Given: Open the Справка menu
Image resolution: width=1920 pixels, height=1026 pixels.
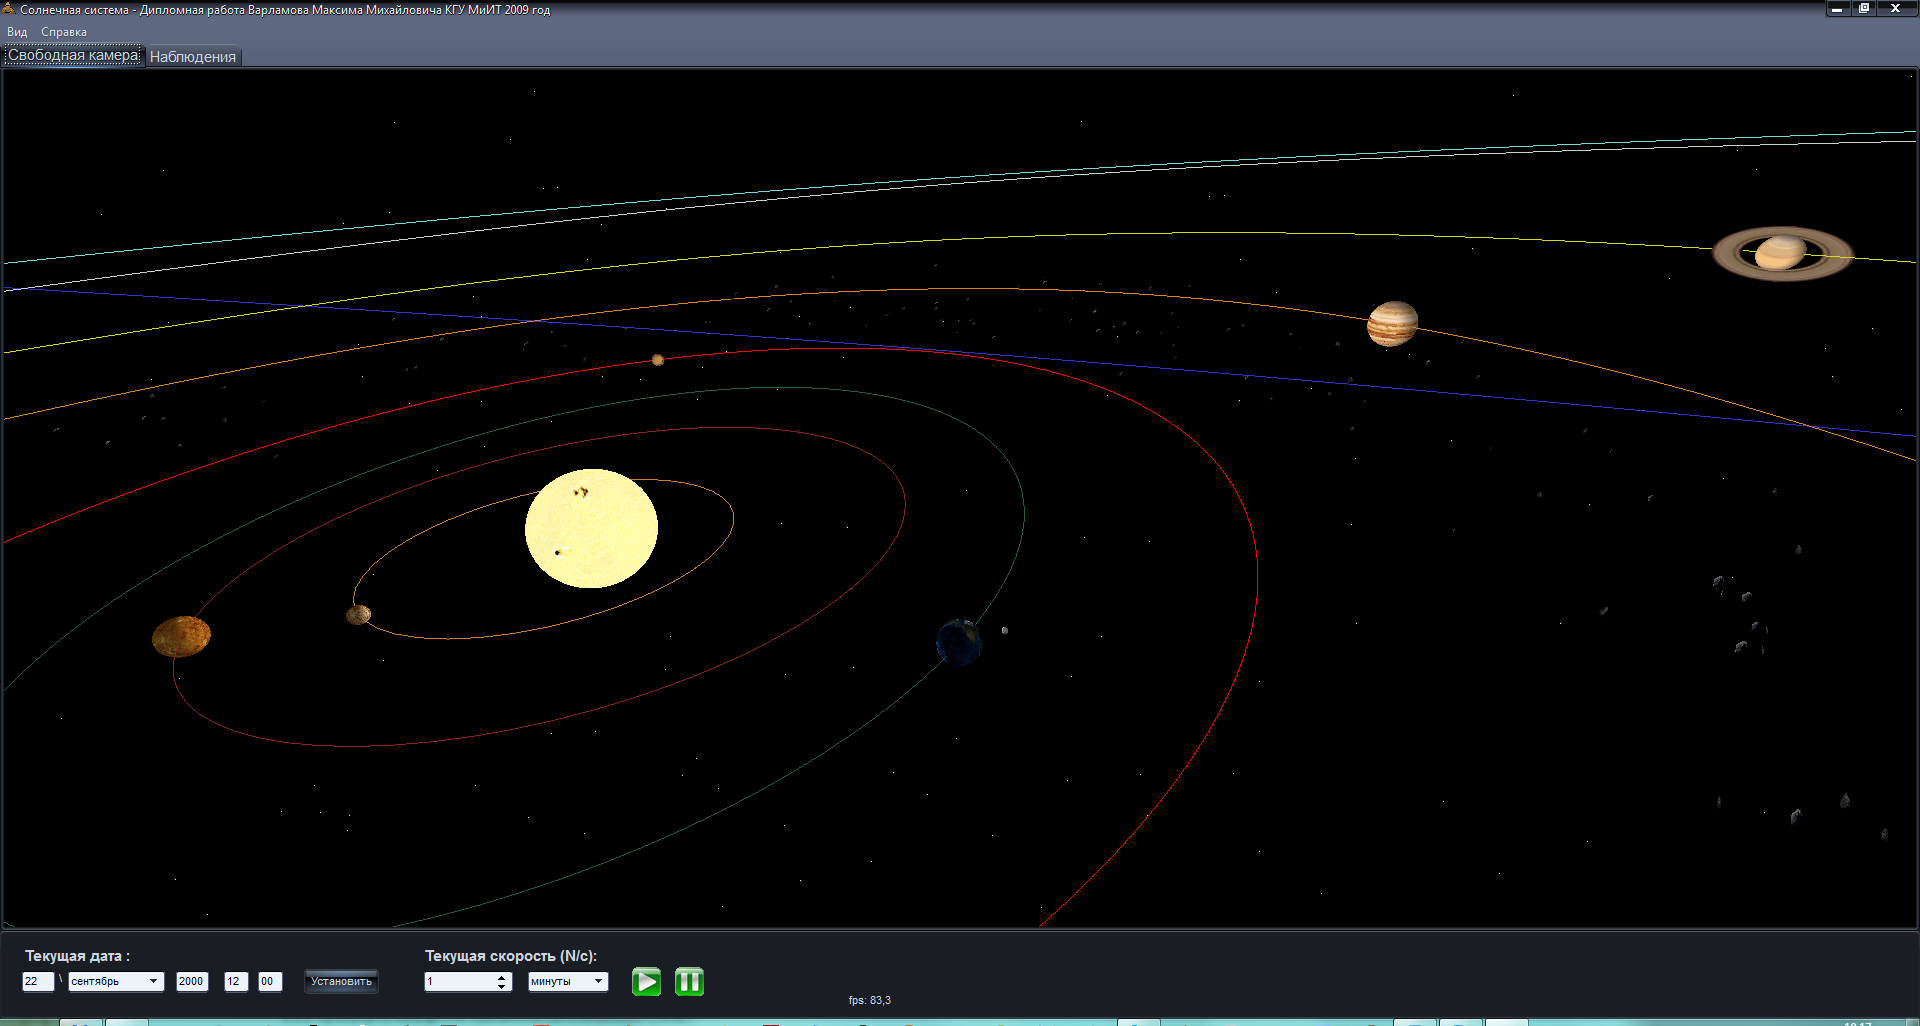Looking at the screenshot, I should [x=64, y=32].
